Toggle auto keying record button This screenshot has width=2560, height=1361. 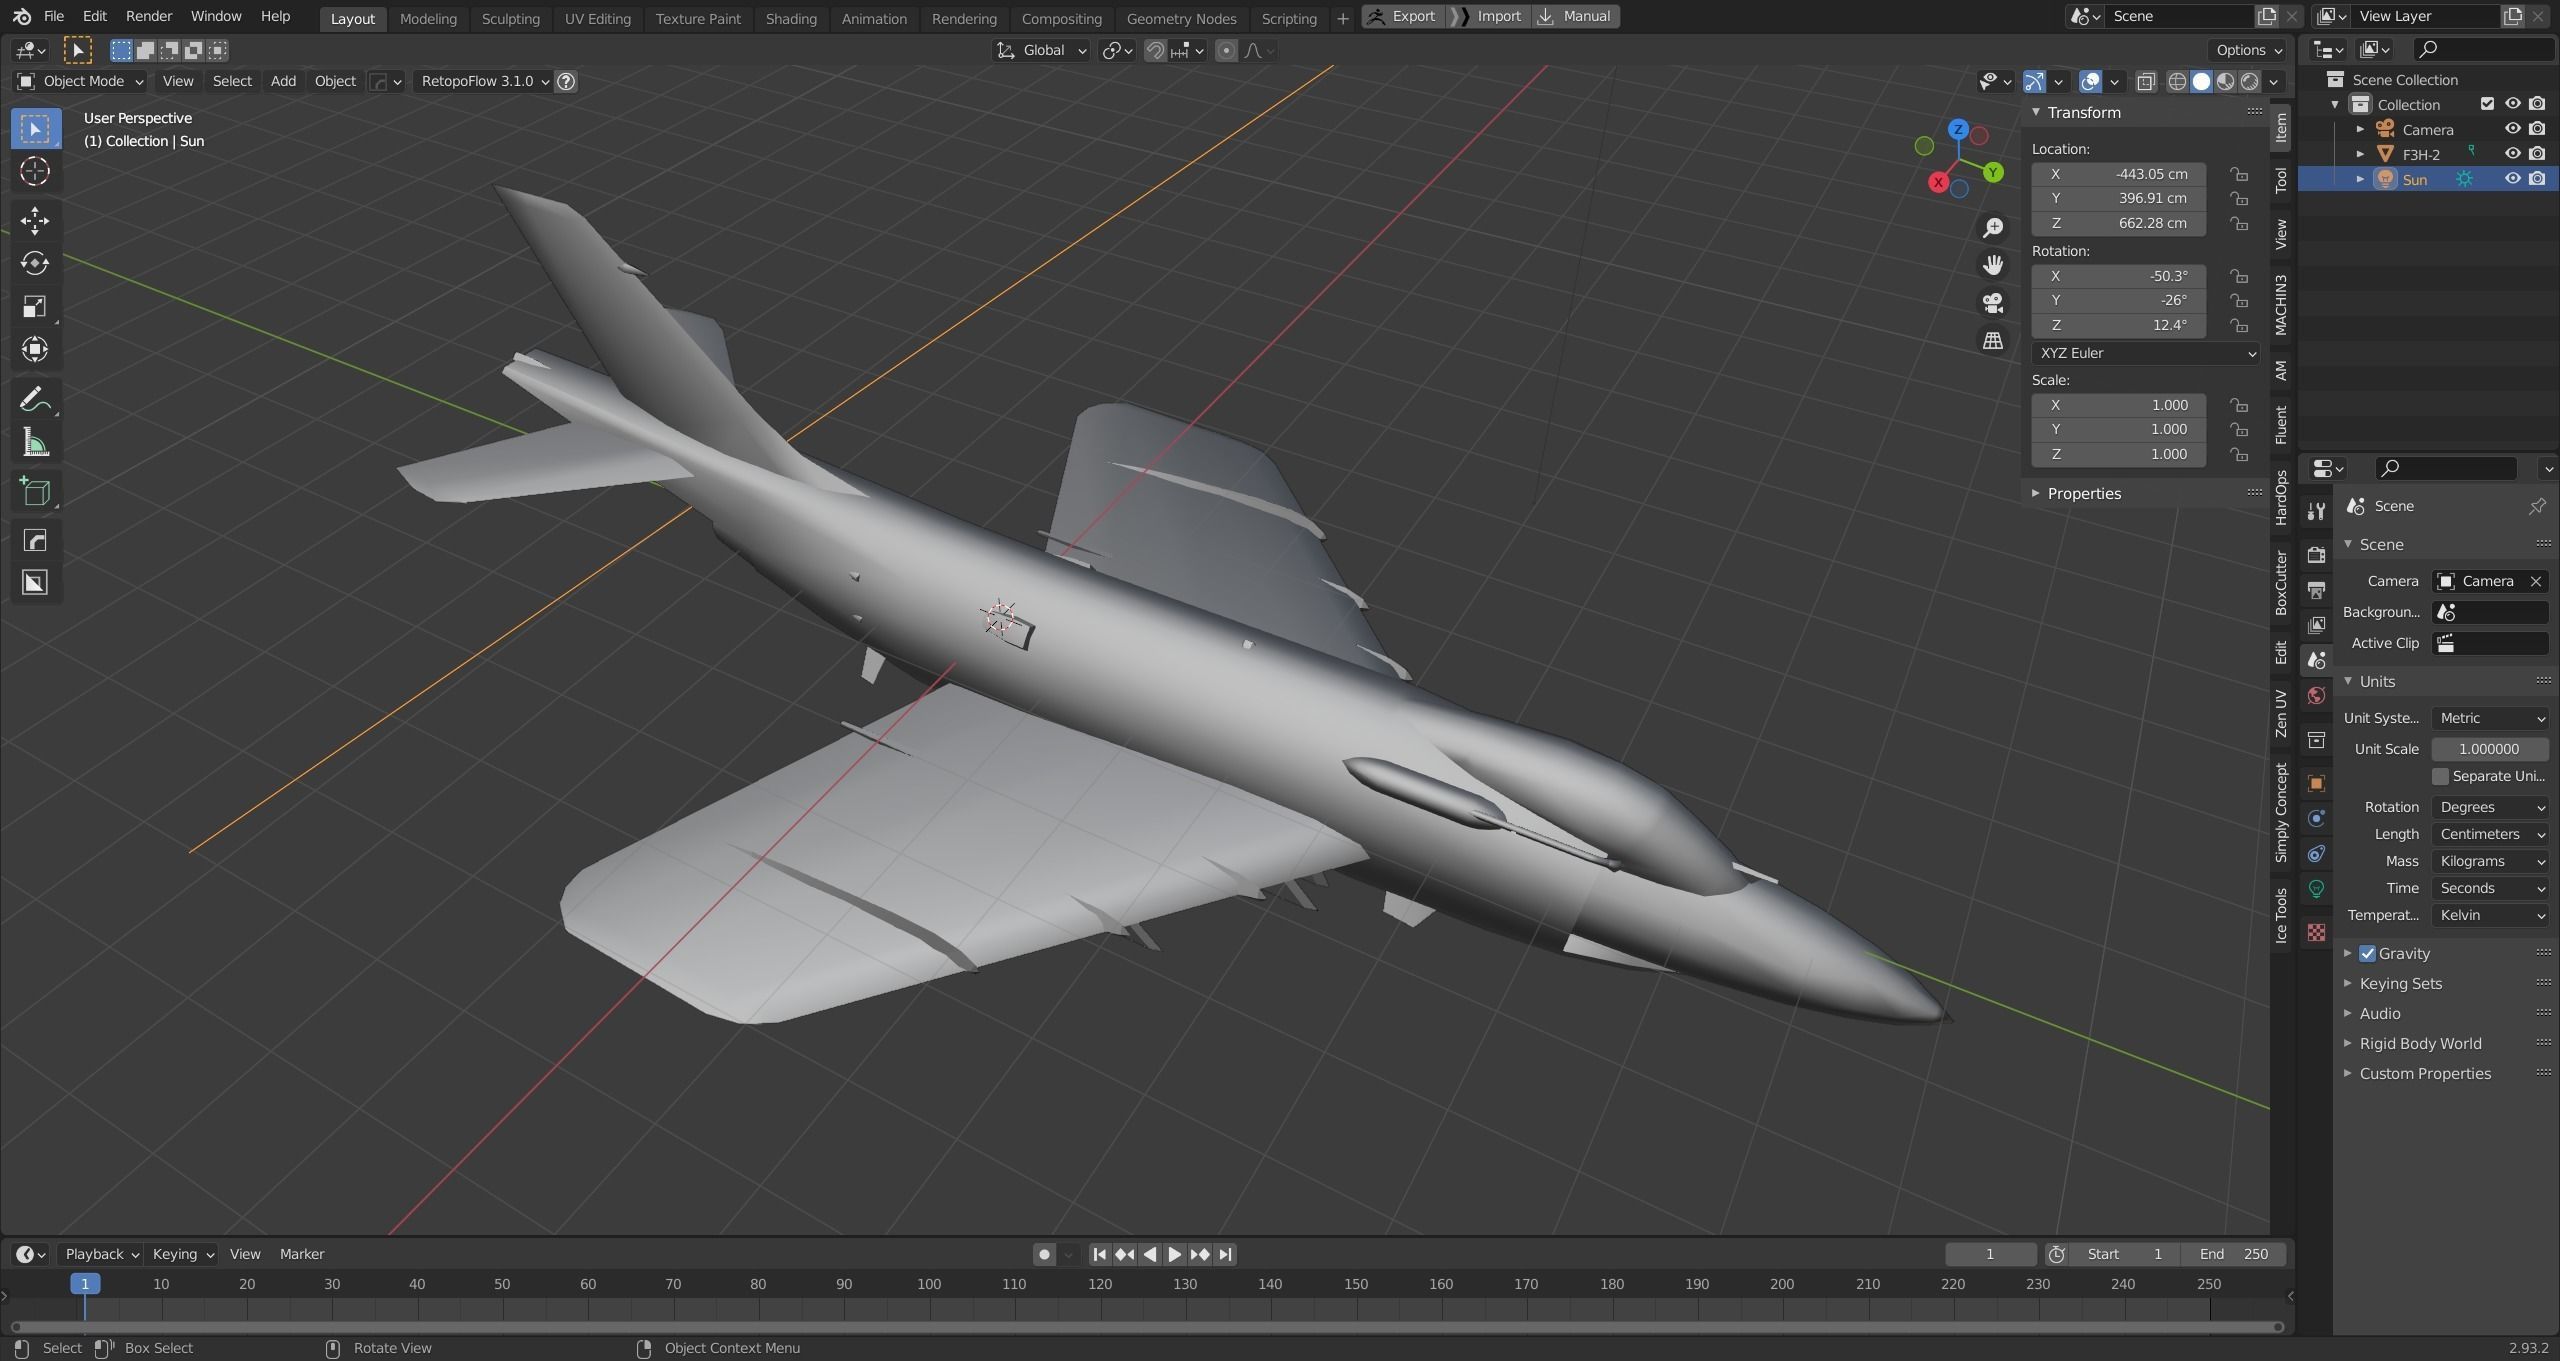click(1044, 1254)
